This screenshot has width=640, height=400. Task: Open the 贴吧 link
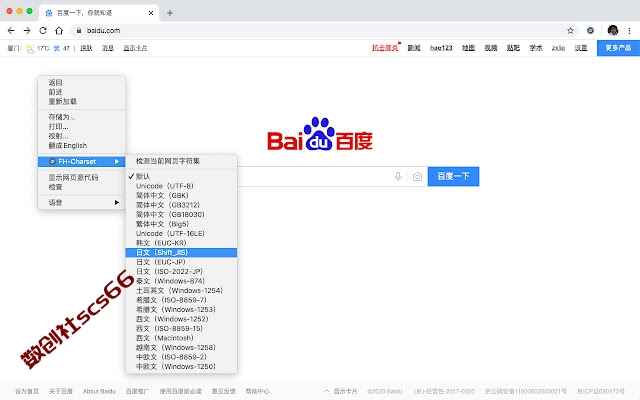coord(513,48)
